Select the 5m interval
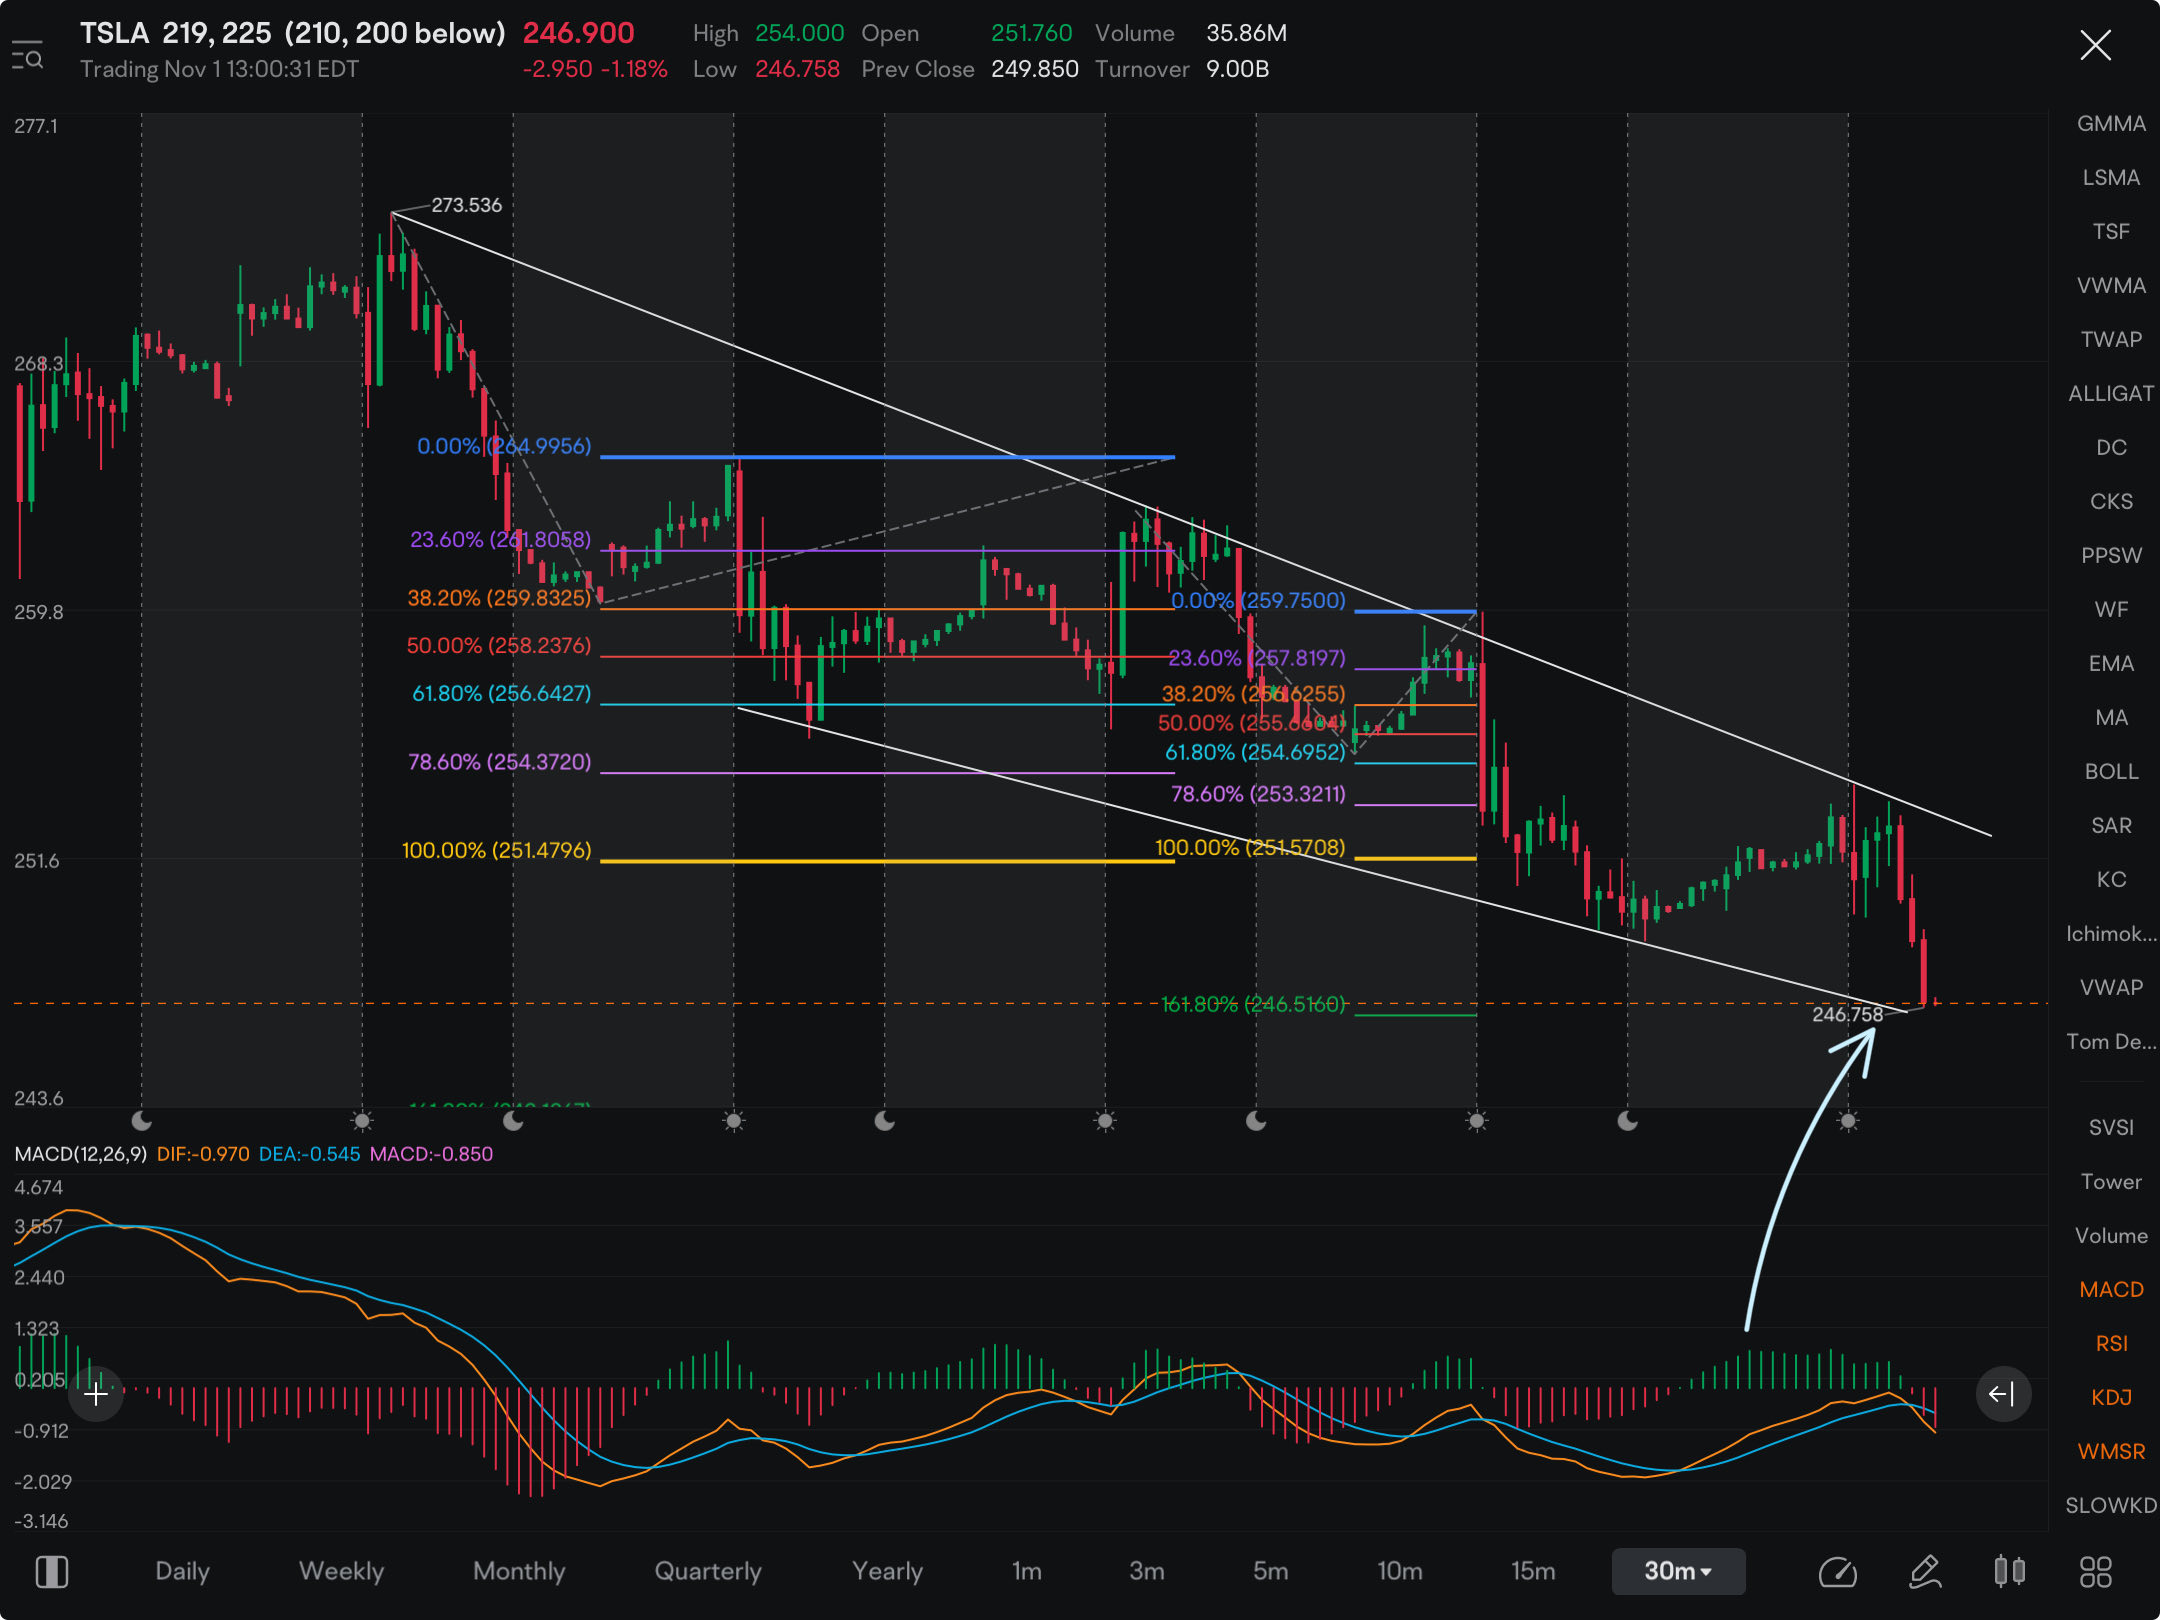 pyautogui.click(x=1270, y=1571)
